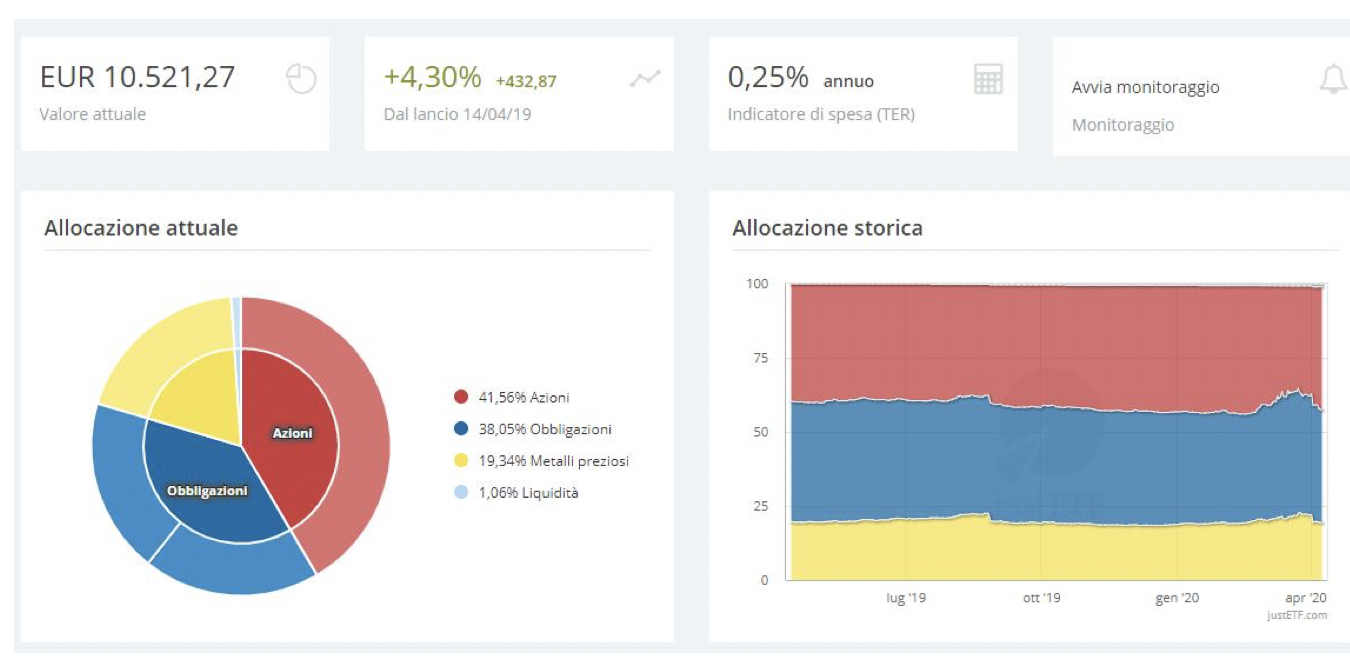
Task: Click the pie chart icon beside Valore attuale
Action: 301,79
